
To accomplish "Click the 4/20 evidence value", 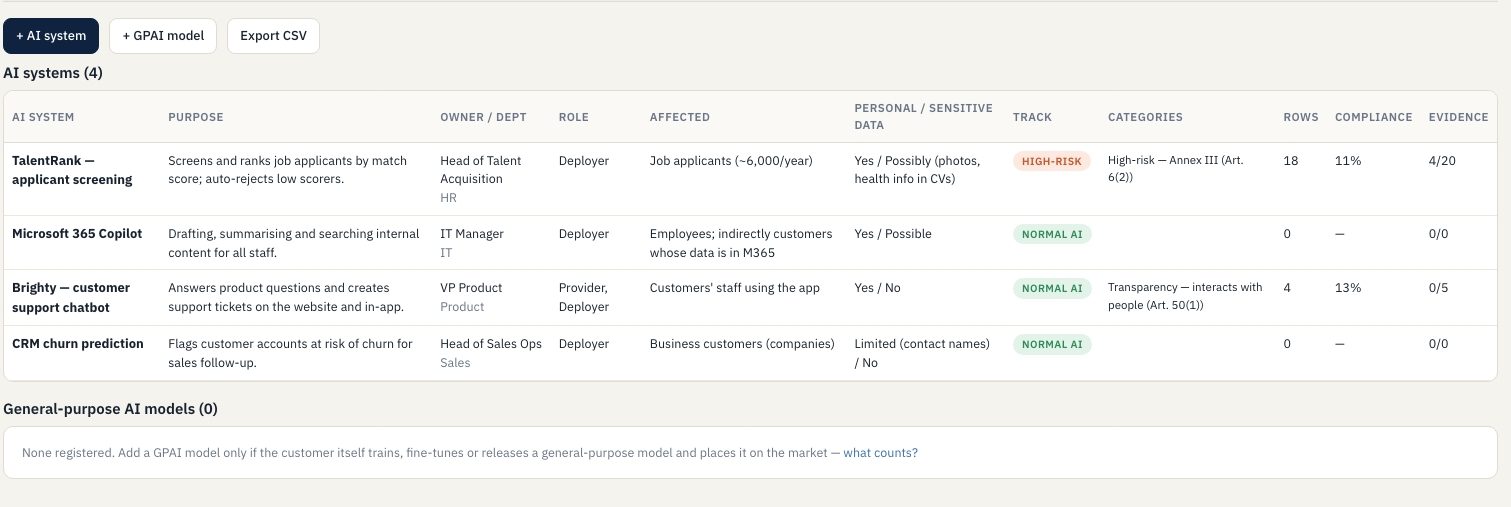I will [1443, 161].
